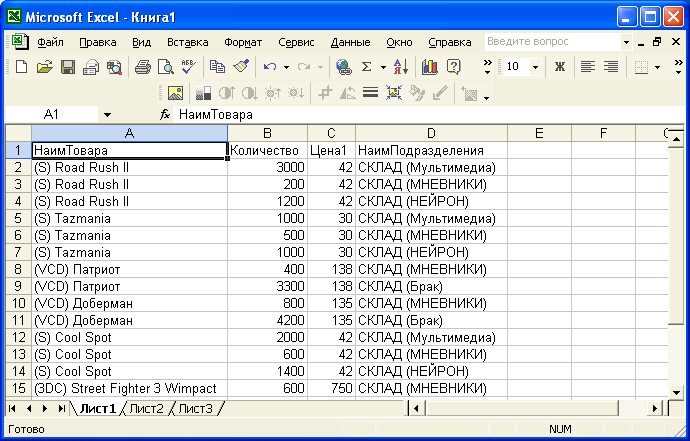Image resolution: width=690 pixels, height=441 pixels.
Task: Click the Redo arrow icon
Action: [304, 67]
